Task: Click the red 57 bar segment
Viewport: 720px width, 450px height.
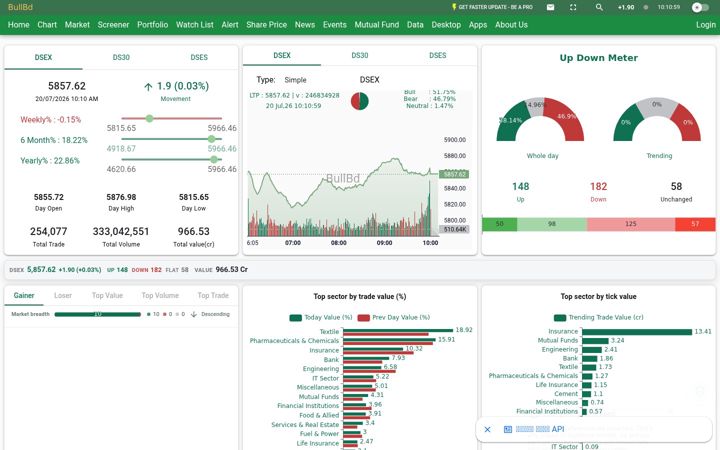Action: 695,224
